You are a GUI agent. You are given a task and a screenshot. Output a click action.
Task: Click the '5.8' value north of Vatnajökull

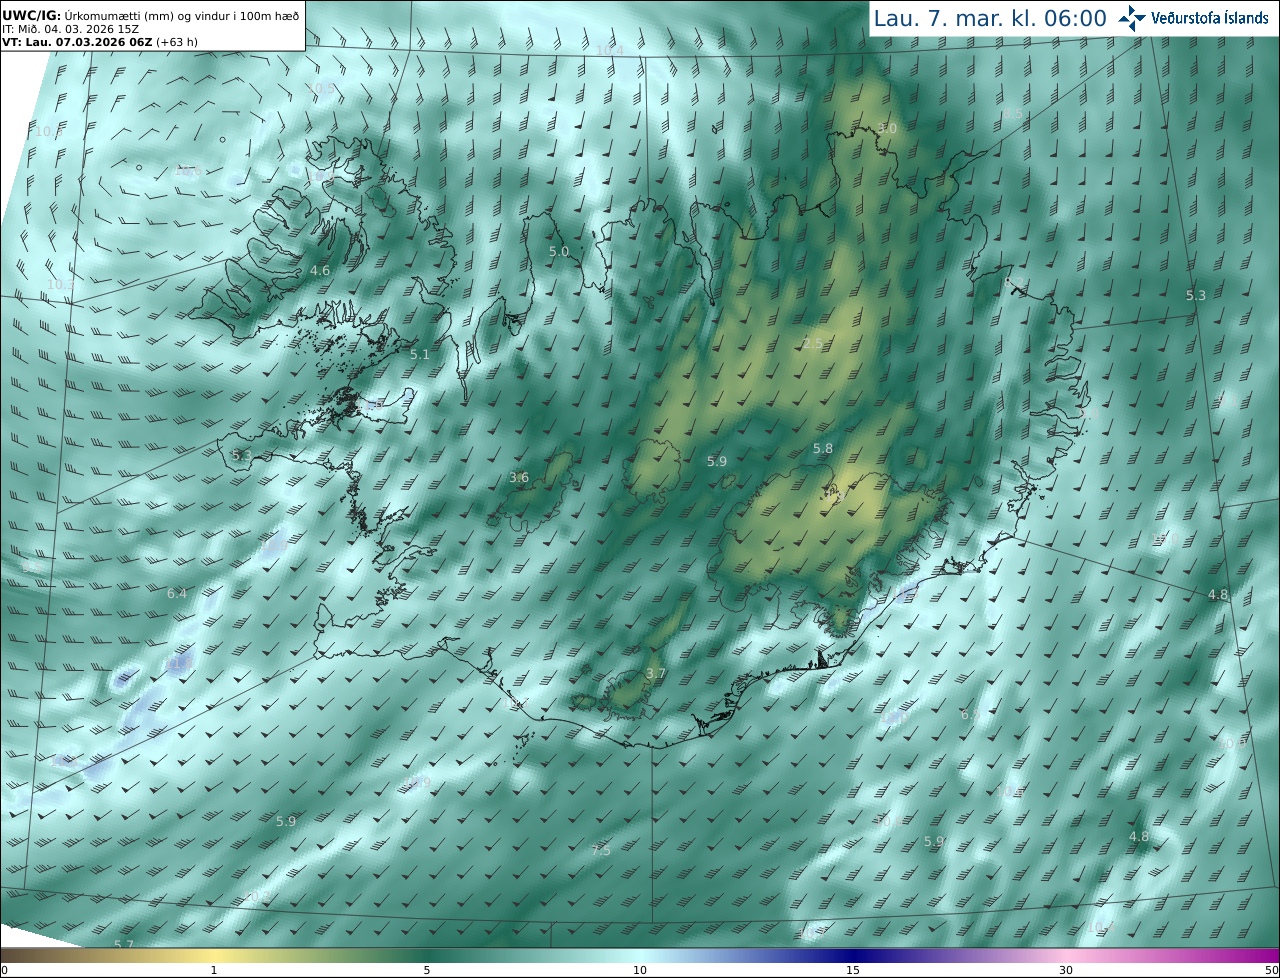pos(823,448)
